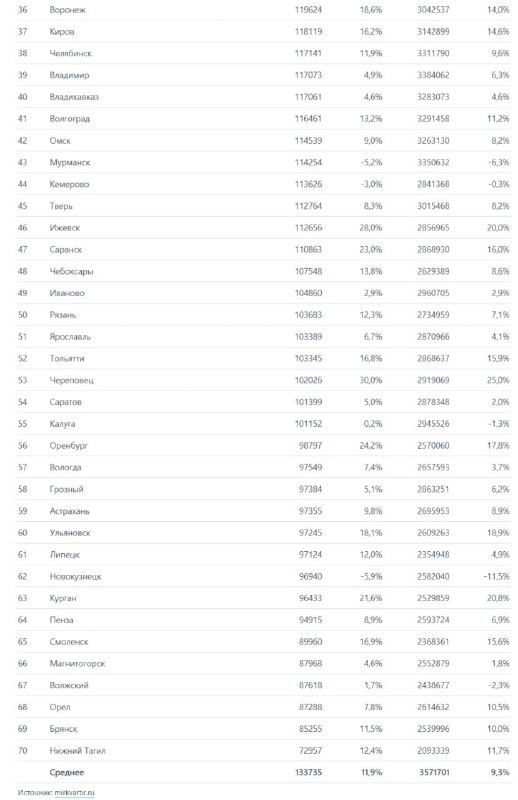The height and width of the screenshot is (800, 518).
Task: Click the Череповец 30,0% growth value
Action: coord(371,380)
